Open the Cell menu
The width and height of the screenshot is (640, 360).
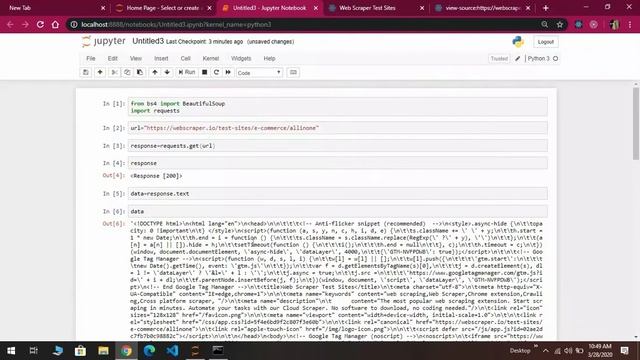click(185, 58)
